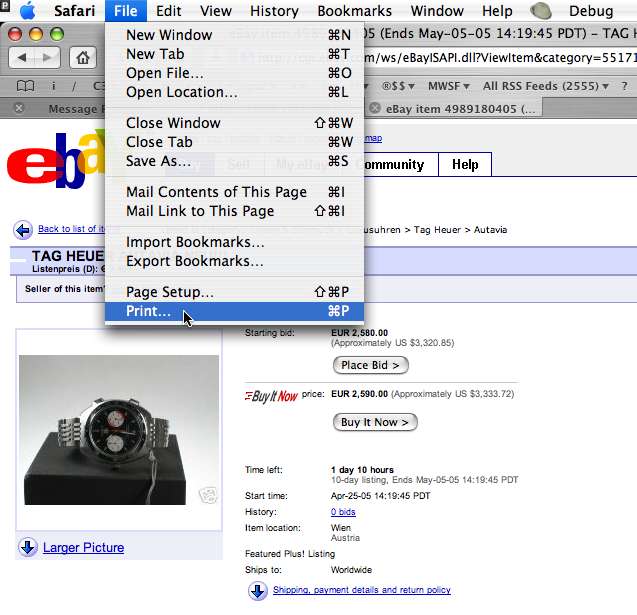The height and width of the screenshot is (615, 637).
Task: Click the eBay logo
Action: [55, 159]
